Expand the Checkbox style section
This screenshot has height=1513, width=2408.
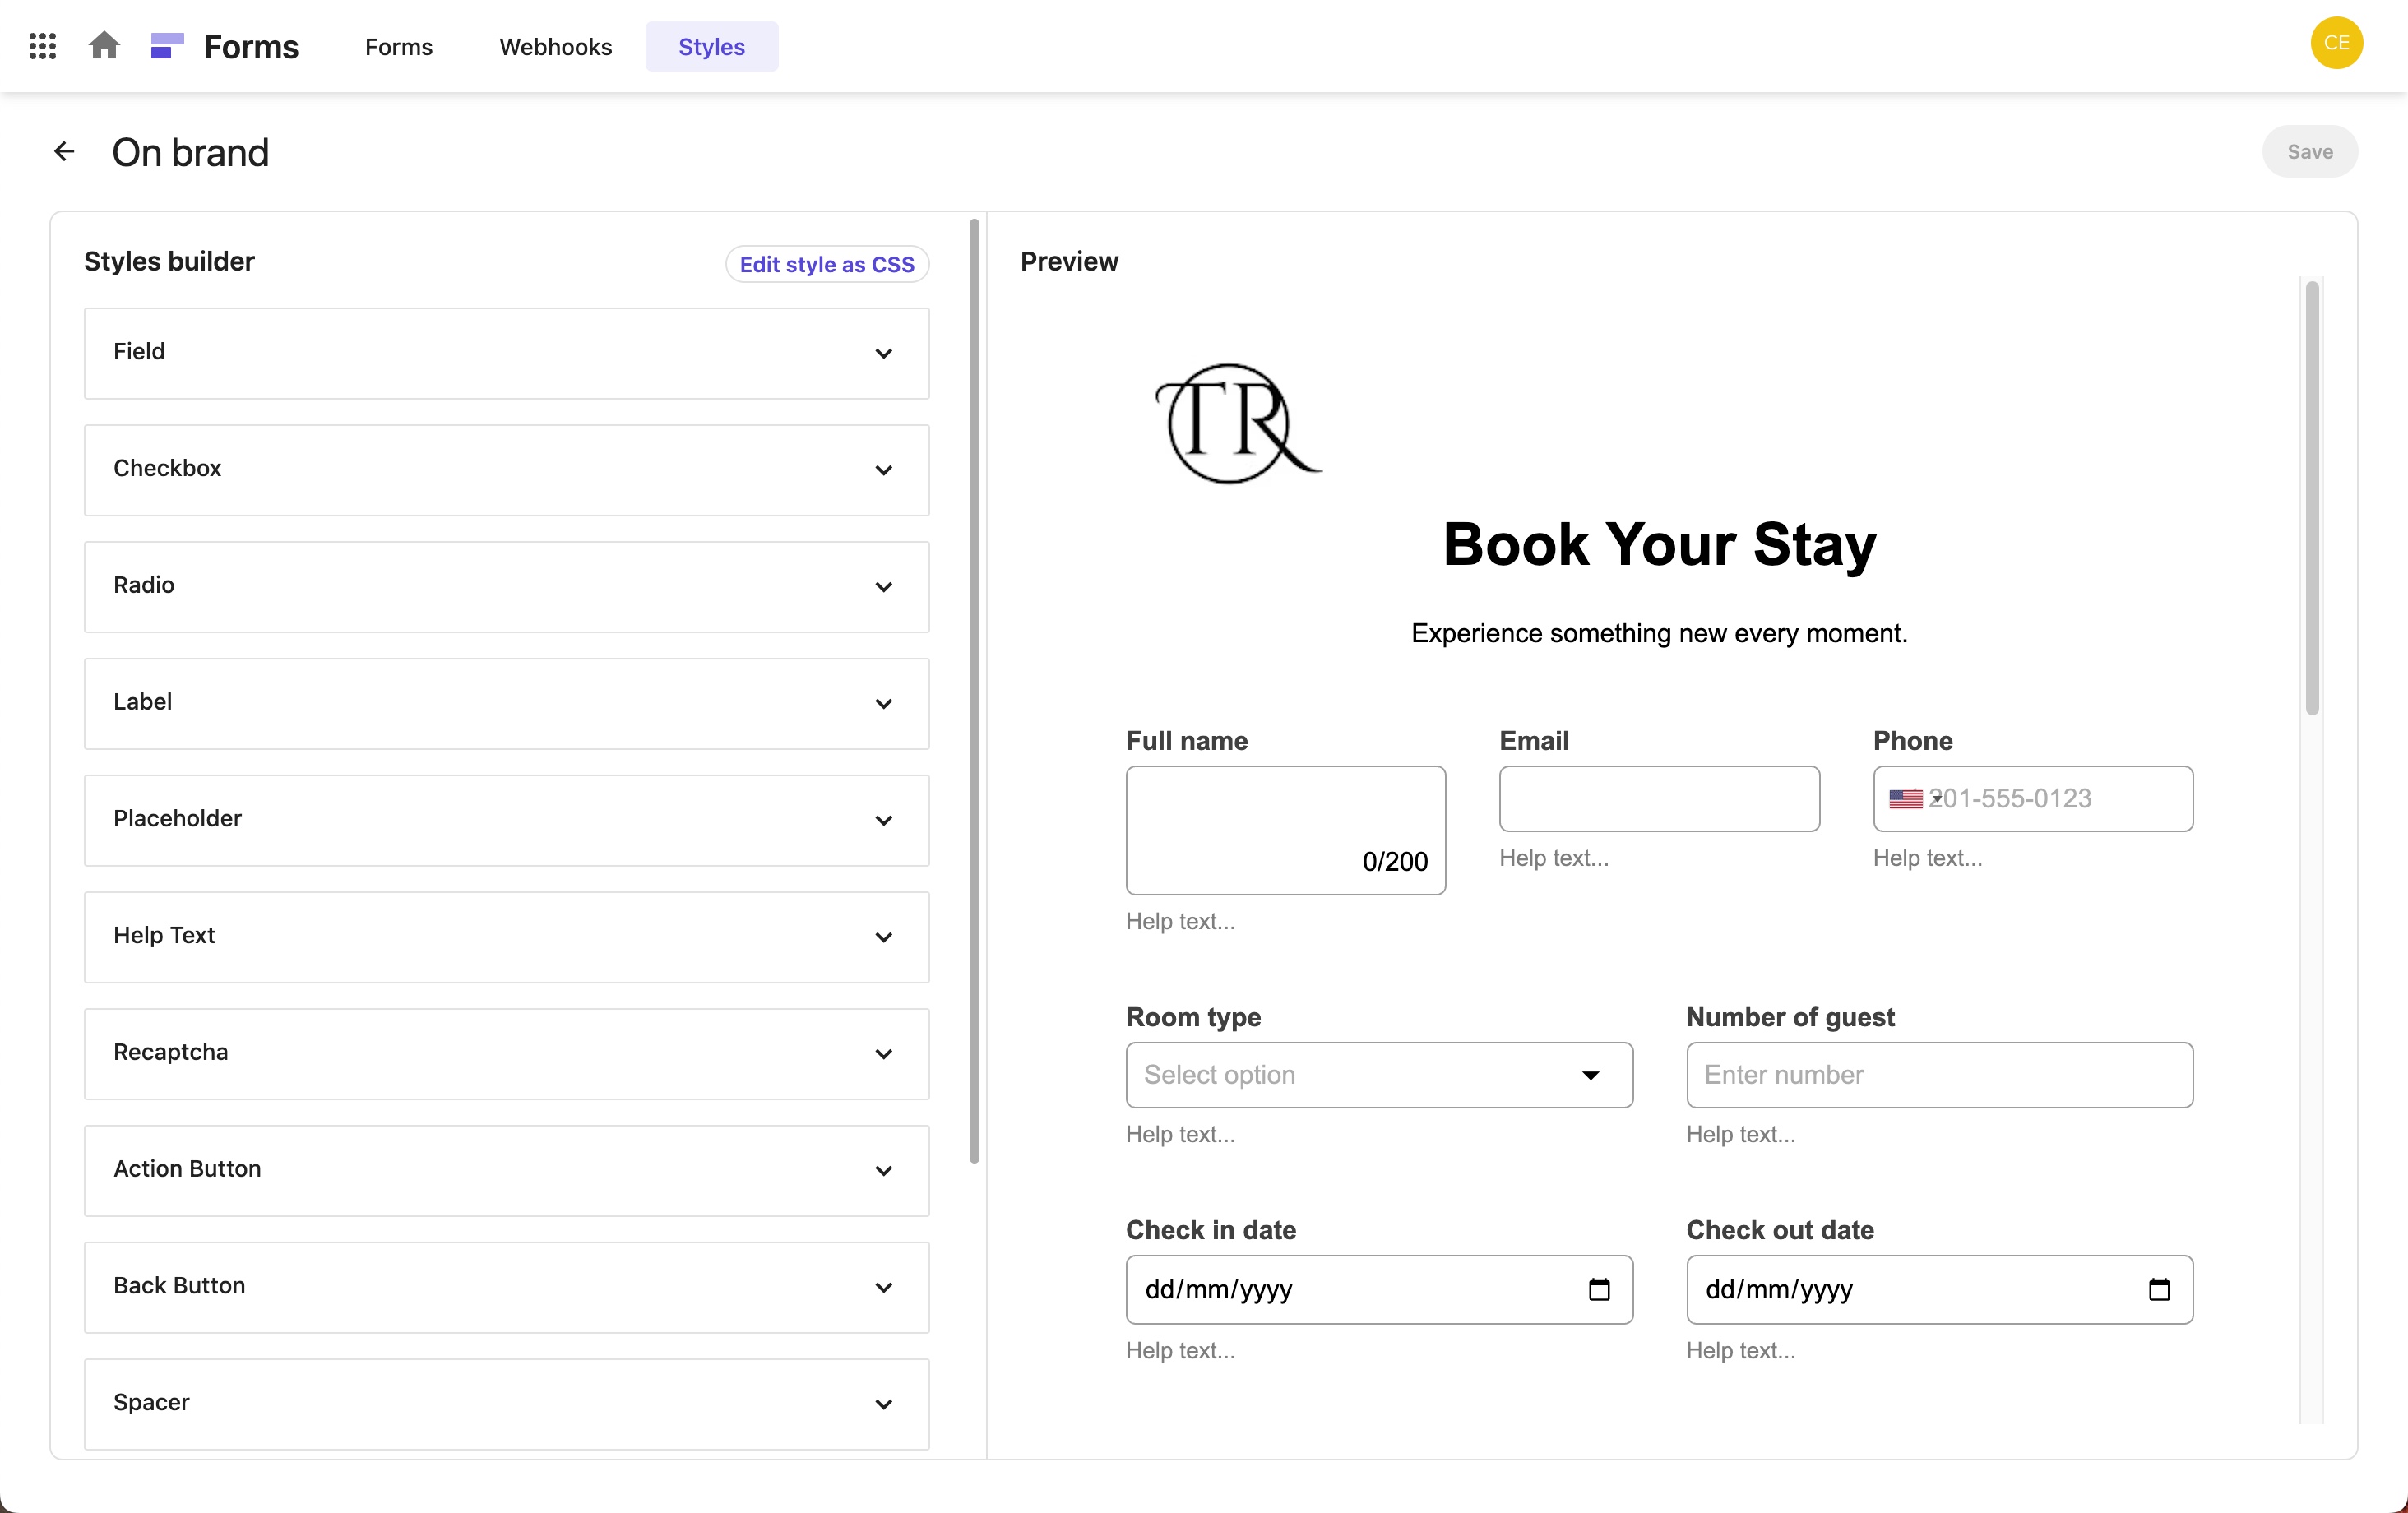click(506, 470)
